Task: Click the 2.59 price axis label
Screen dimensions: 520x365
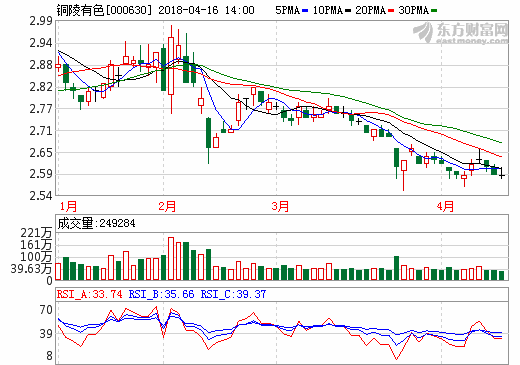Action: (41, 174)
